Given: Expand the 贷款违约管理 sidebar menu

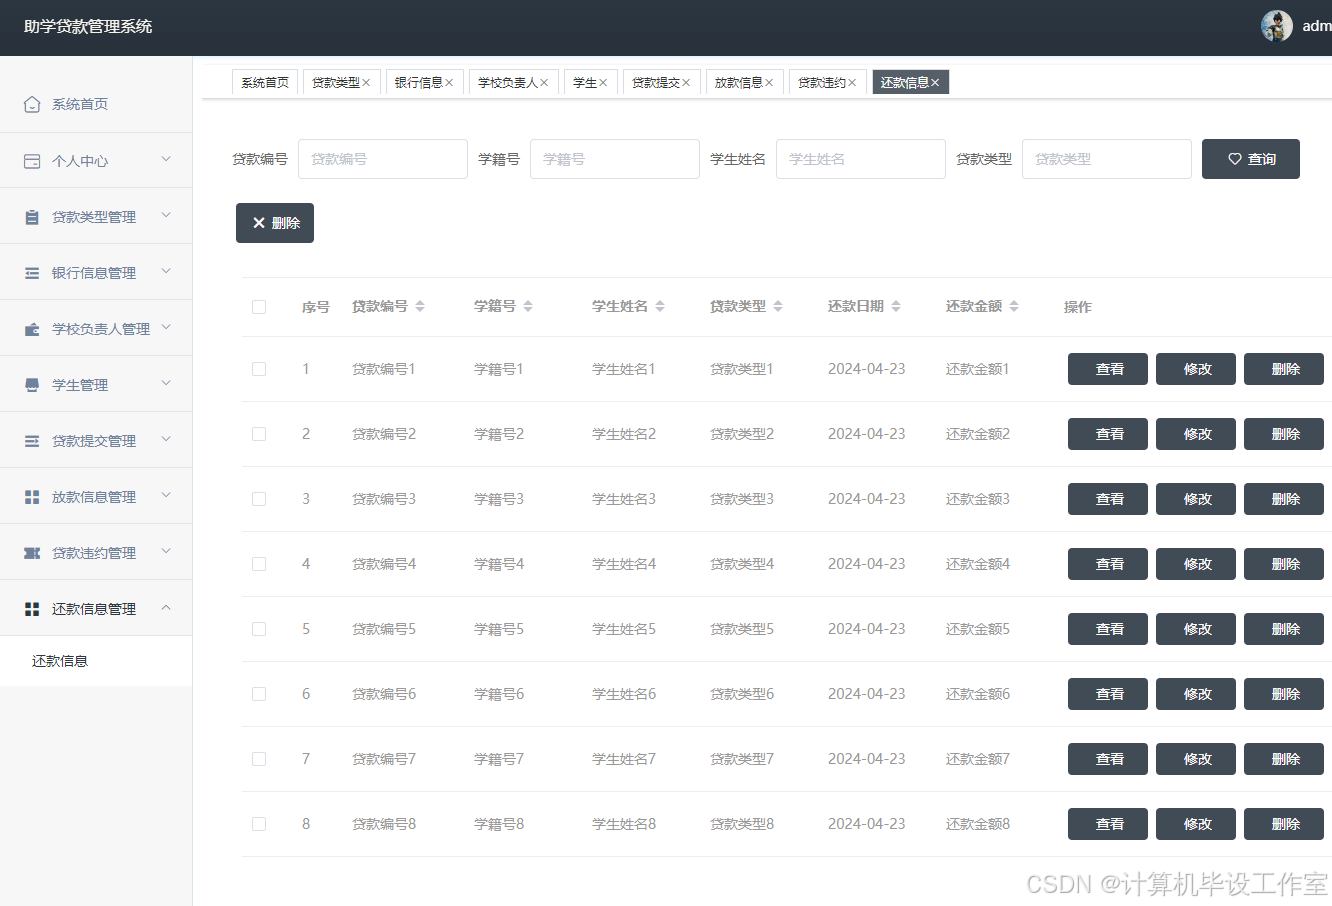Looking at the screenshot, I should (166, 551).
